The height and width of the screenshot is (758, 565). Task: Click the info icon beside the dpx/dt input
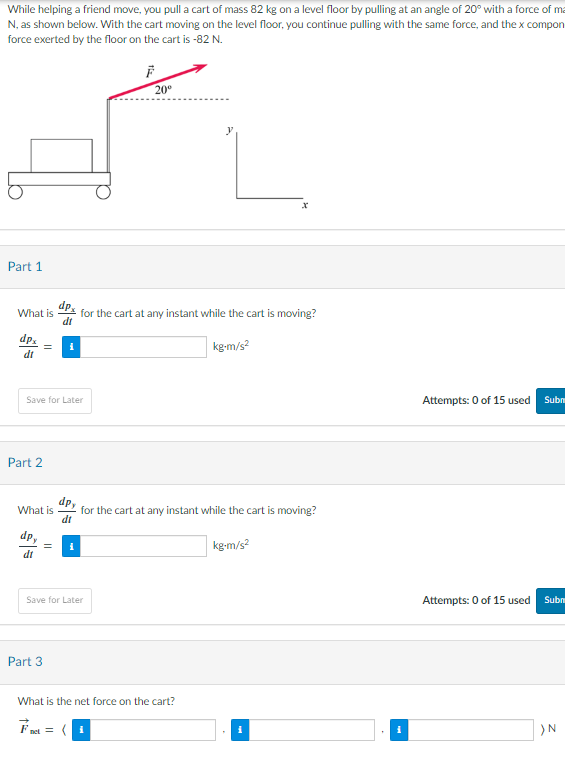point(71,347)
